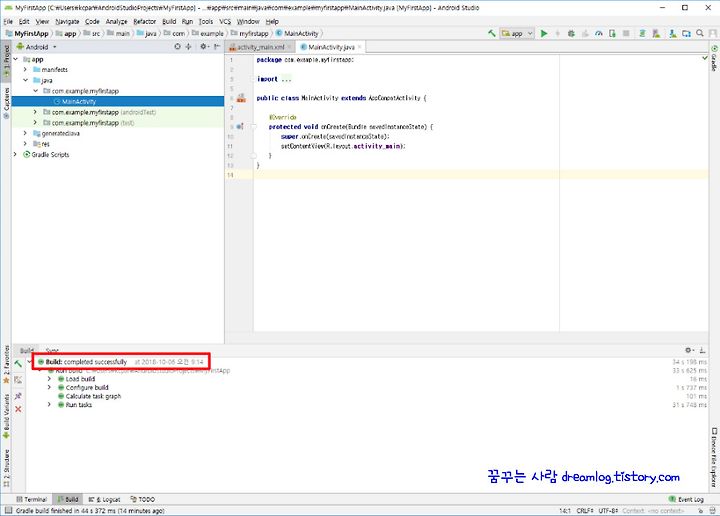Run the app with green play button

click(x=544, y=33)
